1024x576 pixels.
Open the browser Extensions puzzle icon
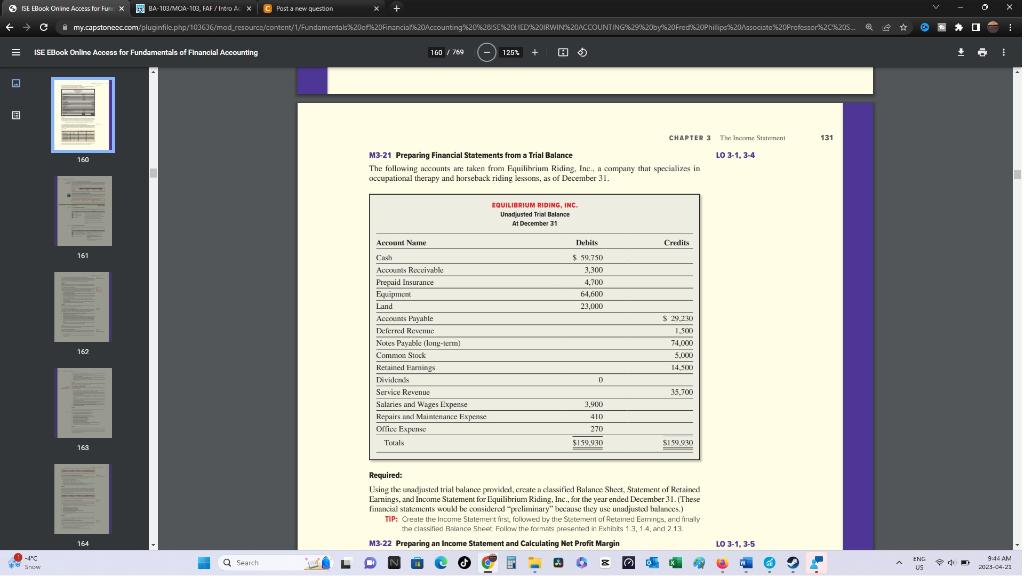(958, 29)
